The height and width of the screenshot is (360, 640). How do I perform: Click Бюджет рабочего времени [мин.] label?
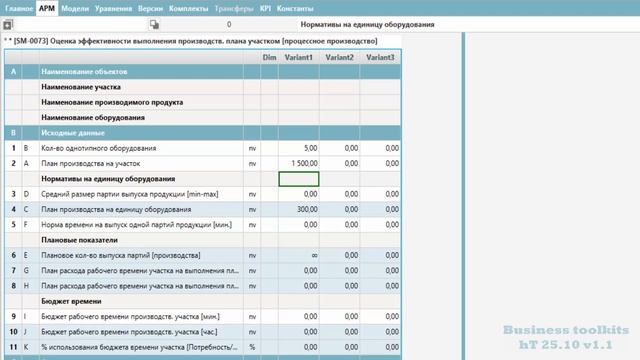[131, 317]
